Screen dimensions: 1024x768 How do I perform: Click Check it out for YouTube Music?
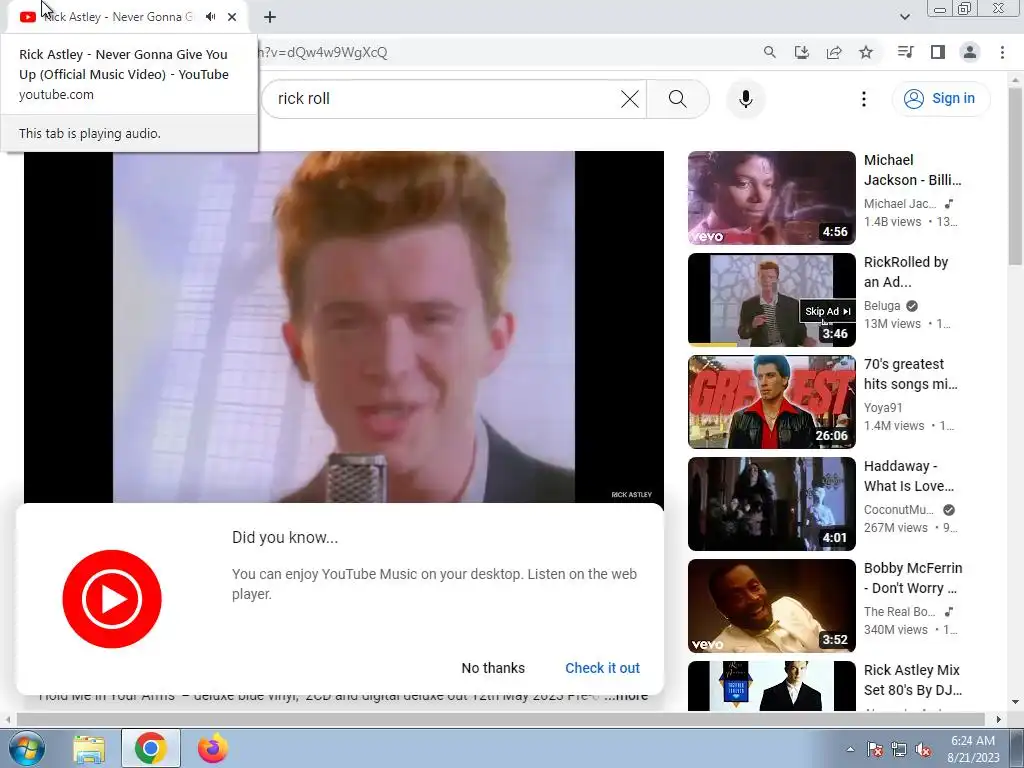click(x=602, y=668)
